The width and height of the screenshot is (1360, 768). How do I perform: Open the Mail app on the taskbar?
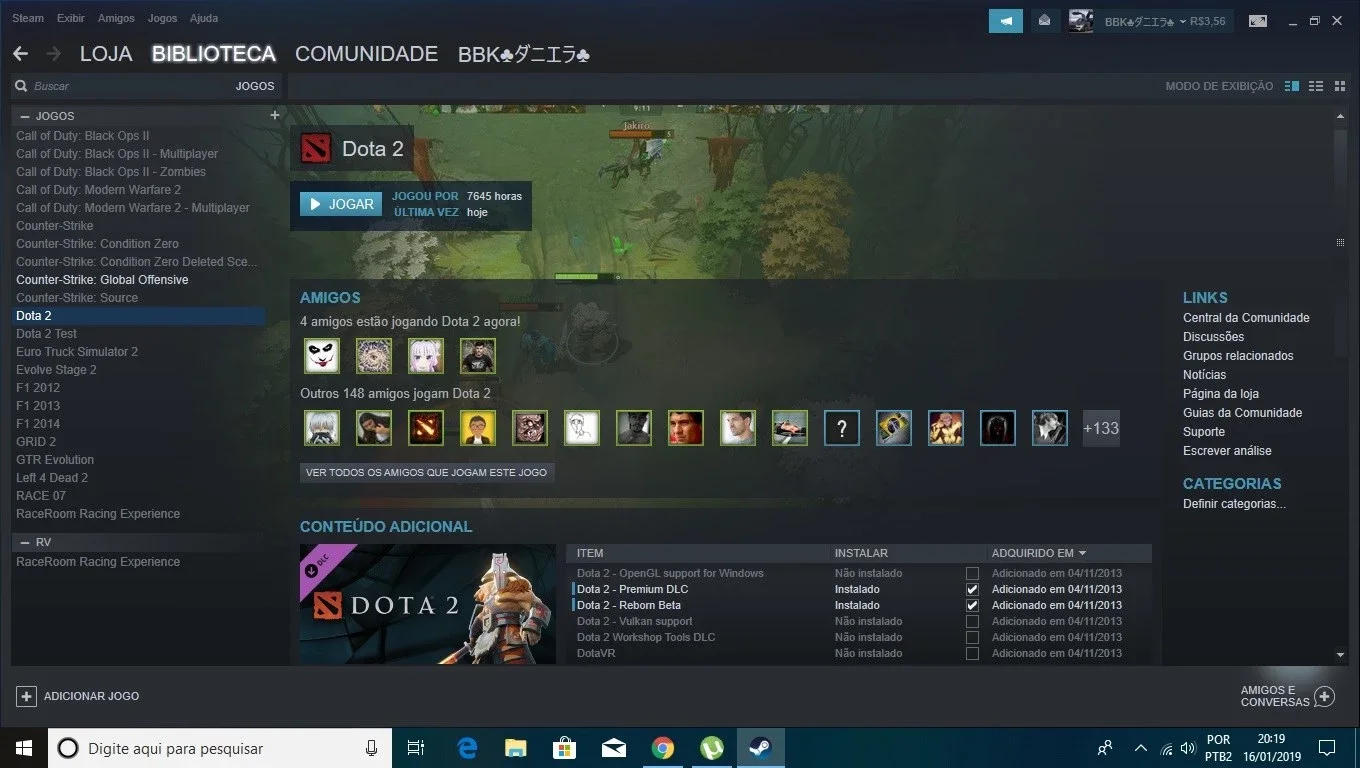613,748
